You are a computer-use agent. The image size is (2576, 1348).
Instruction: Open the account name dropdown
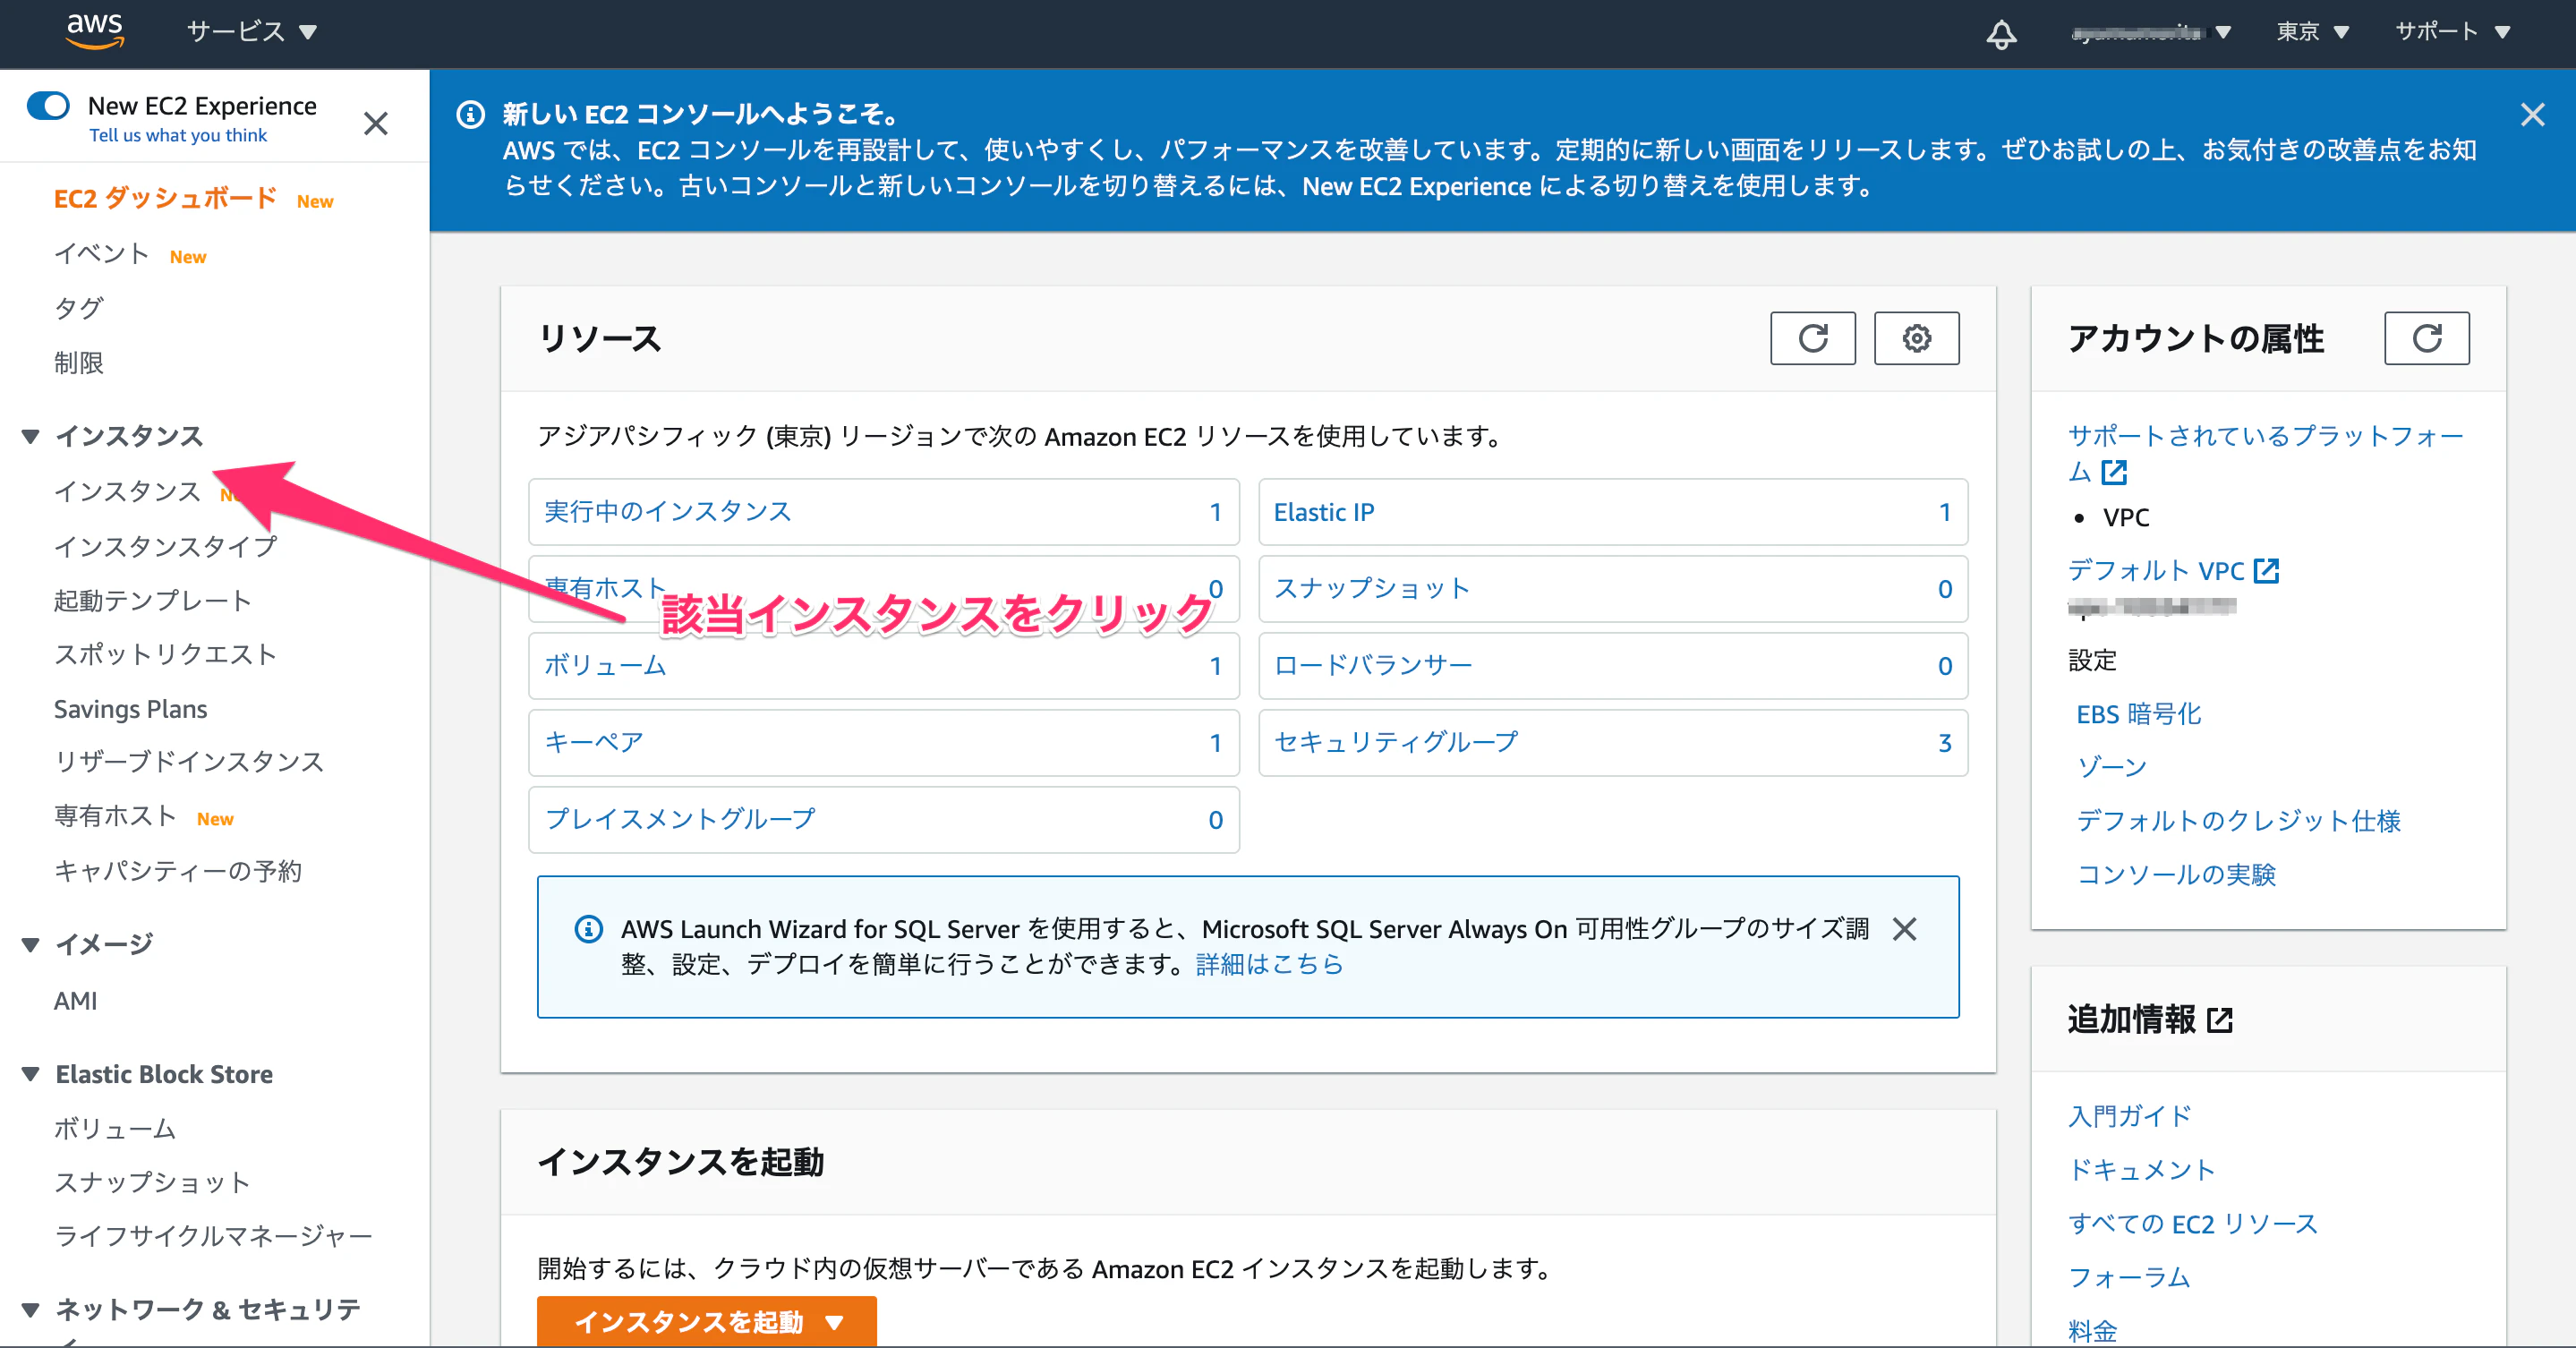point(2151,32)
